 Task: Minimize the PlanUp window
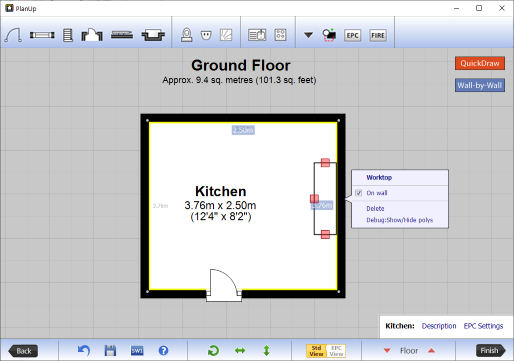pos(456,8)
